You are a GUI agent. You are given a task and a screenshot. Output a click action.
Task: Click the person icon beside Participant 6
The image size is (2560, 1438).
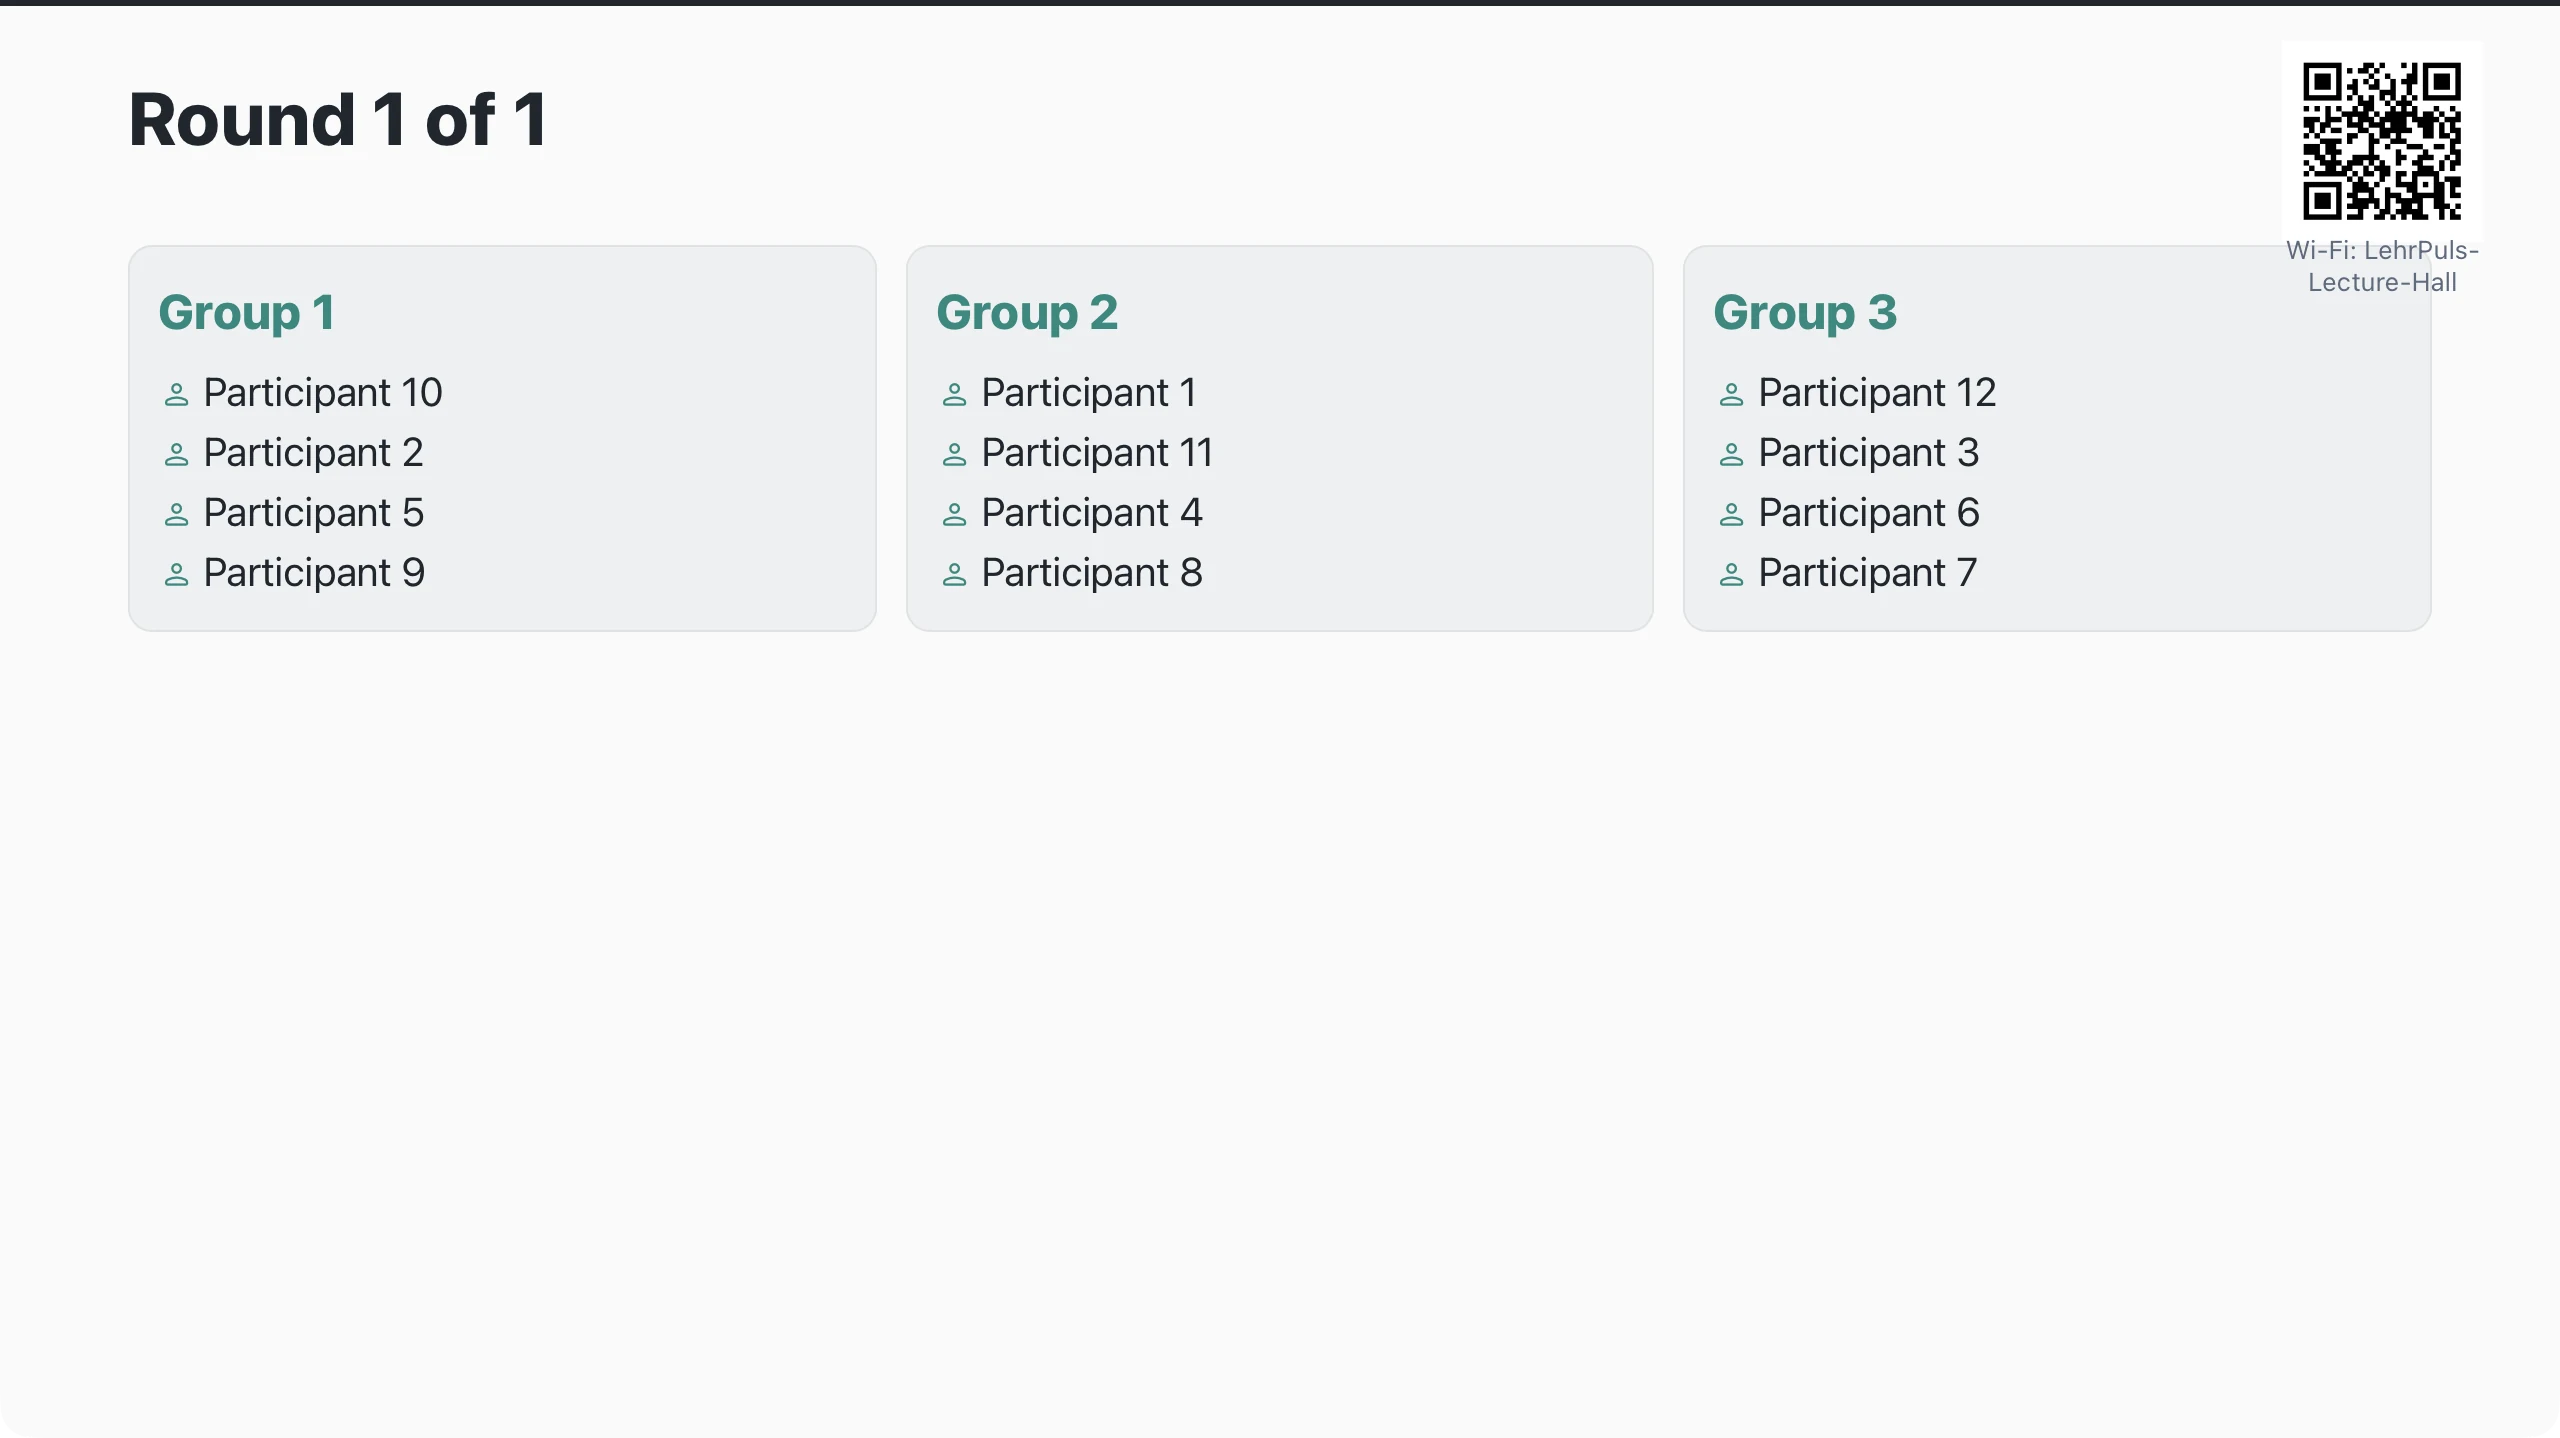click(1731, 514)
